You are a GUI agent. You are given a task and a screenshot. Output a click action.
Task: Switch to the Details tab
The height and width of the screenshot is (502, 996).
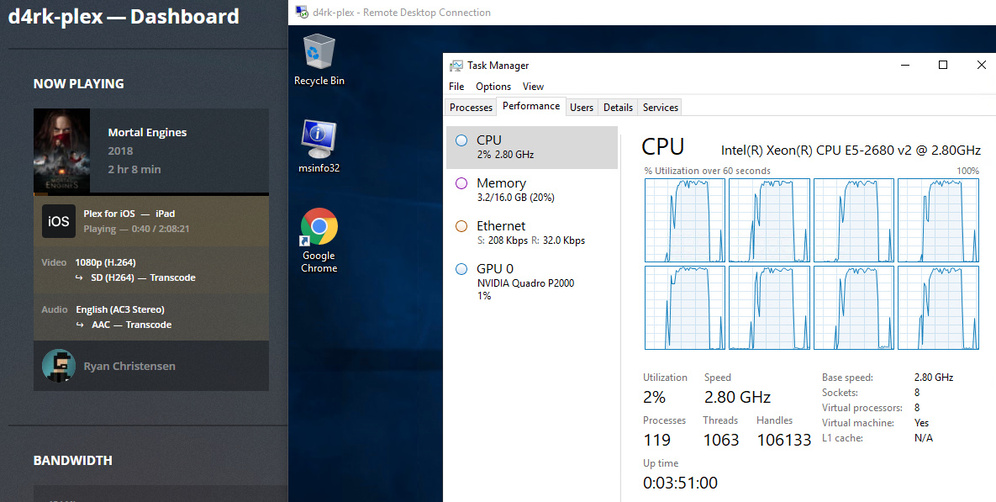click(618, 107)
